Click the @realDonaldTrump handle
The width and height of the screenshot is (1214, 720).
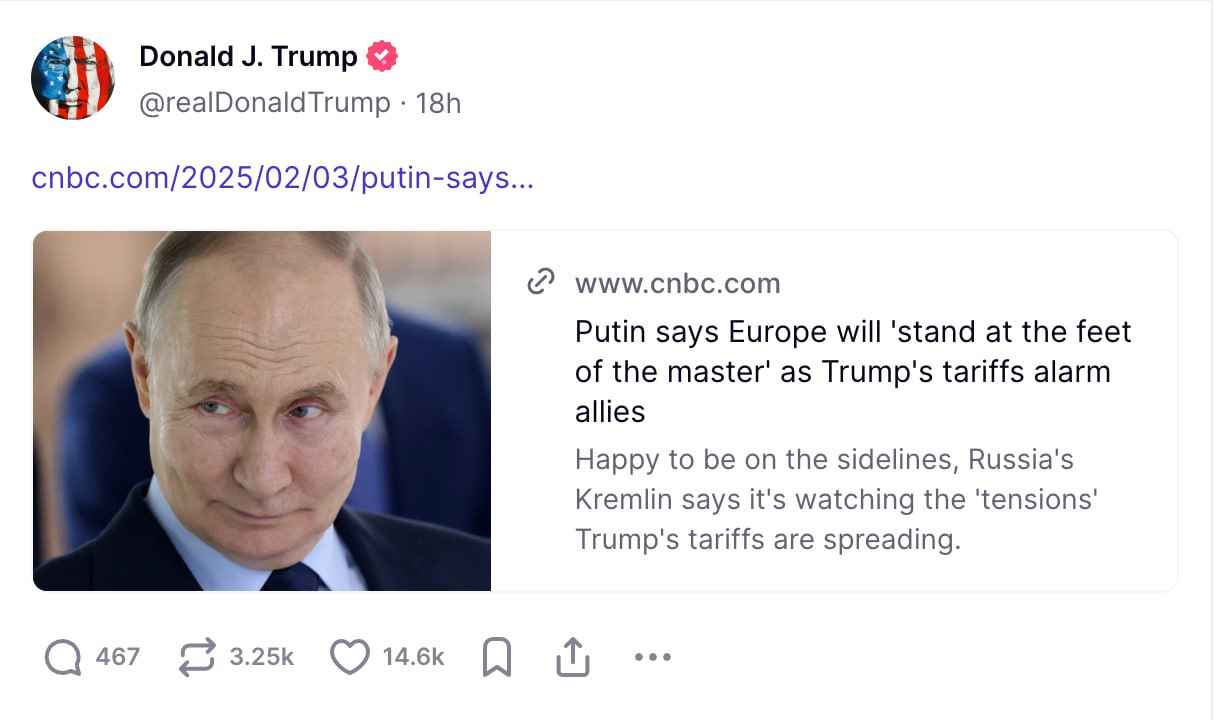click(x=264, y=103)
